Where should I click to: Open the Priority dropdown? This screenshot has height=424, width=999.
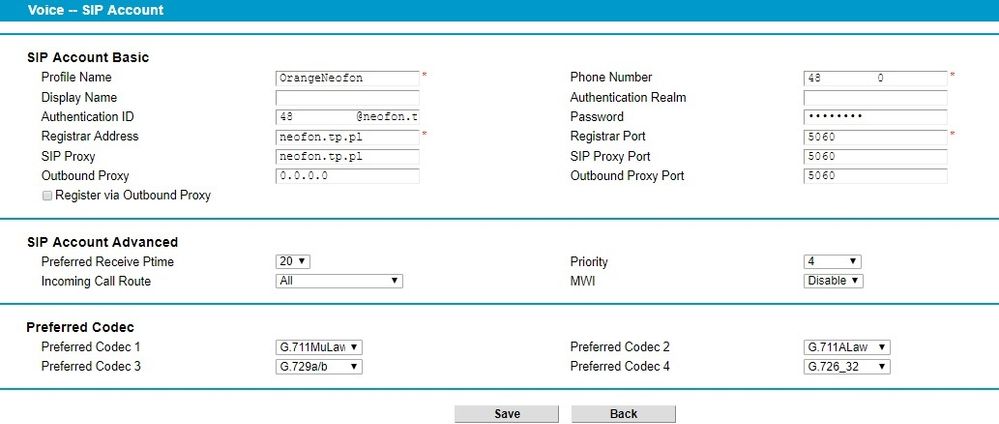point(832,262)
